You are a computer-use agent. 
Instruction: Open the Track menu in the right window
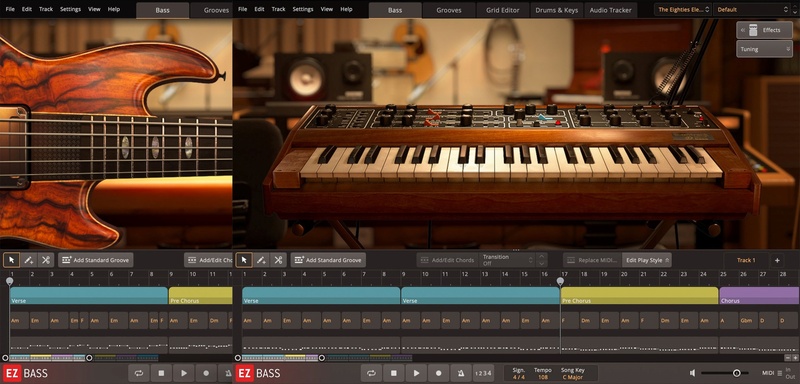(279, 9)
